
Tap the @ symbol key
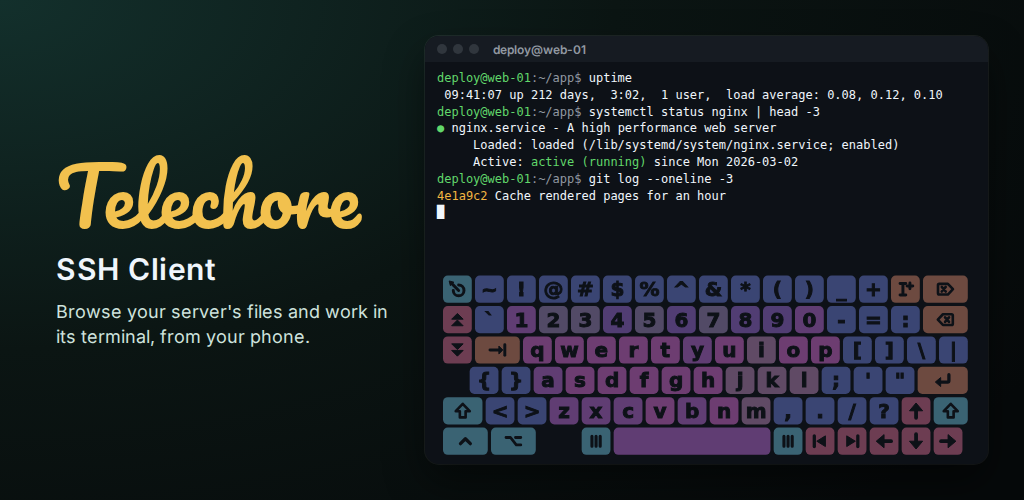[553, 289]
